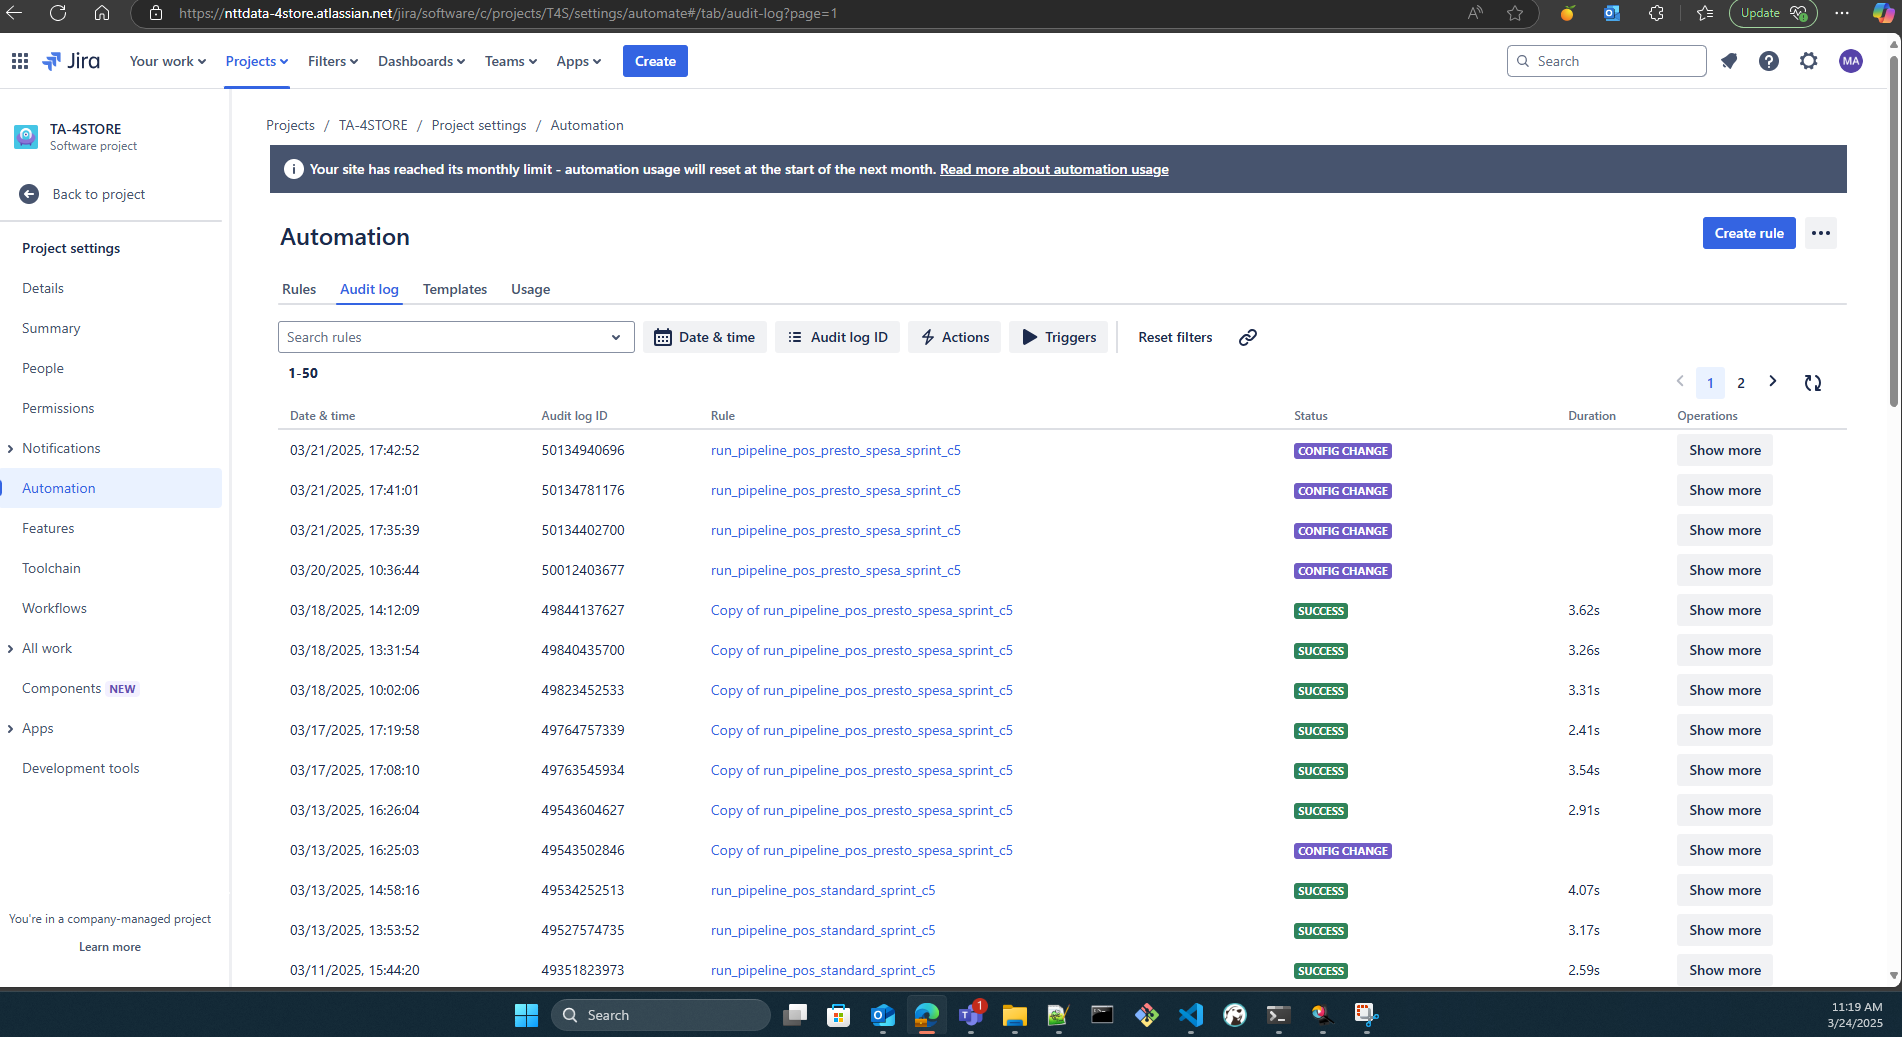1902x1037 pixels.
Task: Open the notifications bell icon
Action: coord(1729,61)
